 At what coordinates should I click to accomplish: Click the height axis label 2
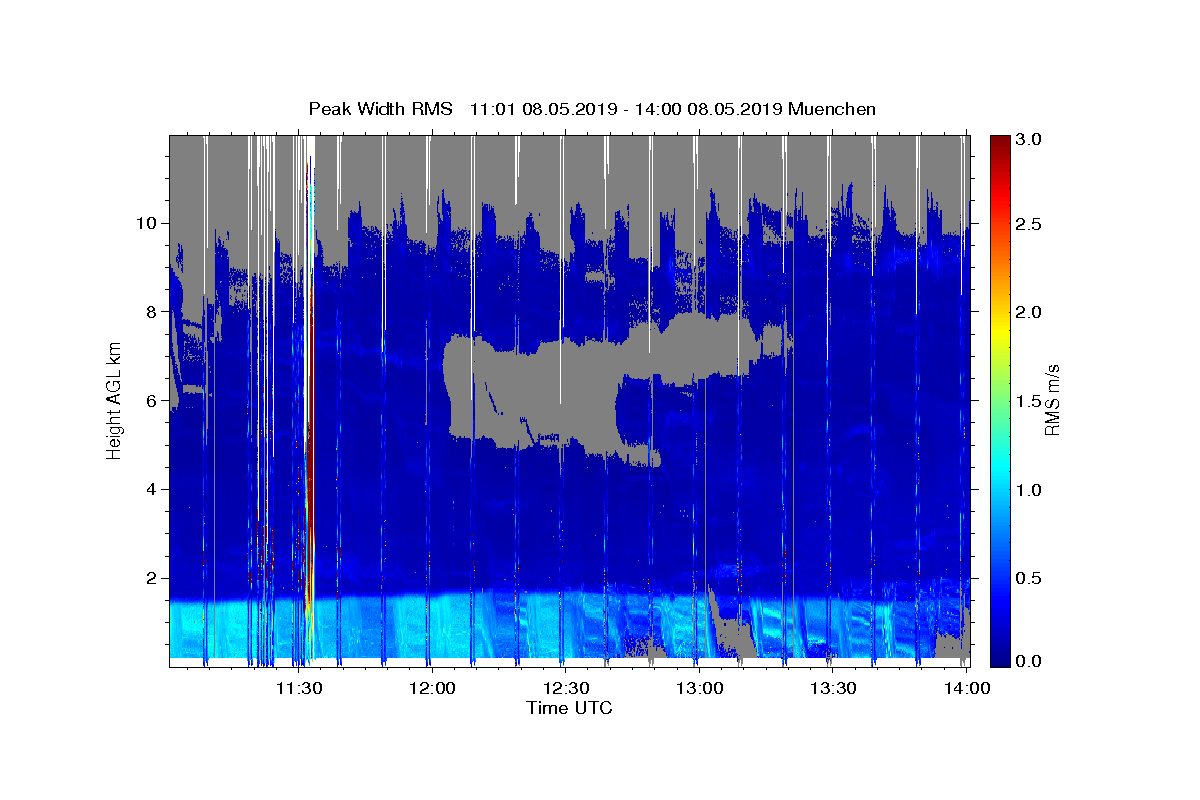[x=151, y=578]
